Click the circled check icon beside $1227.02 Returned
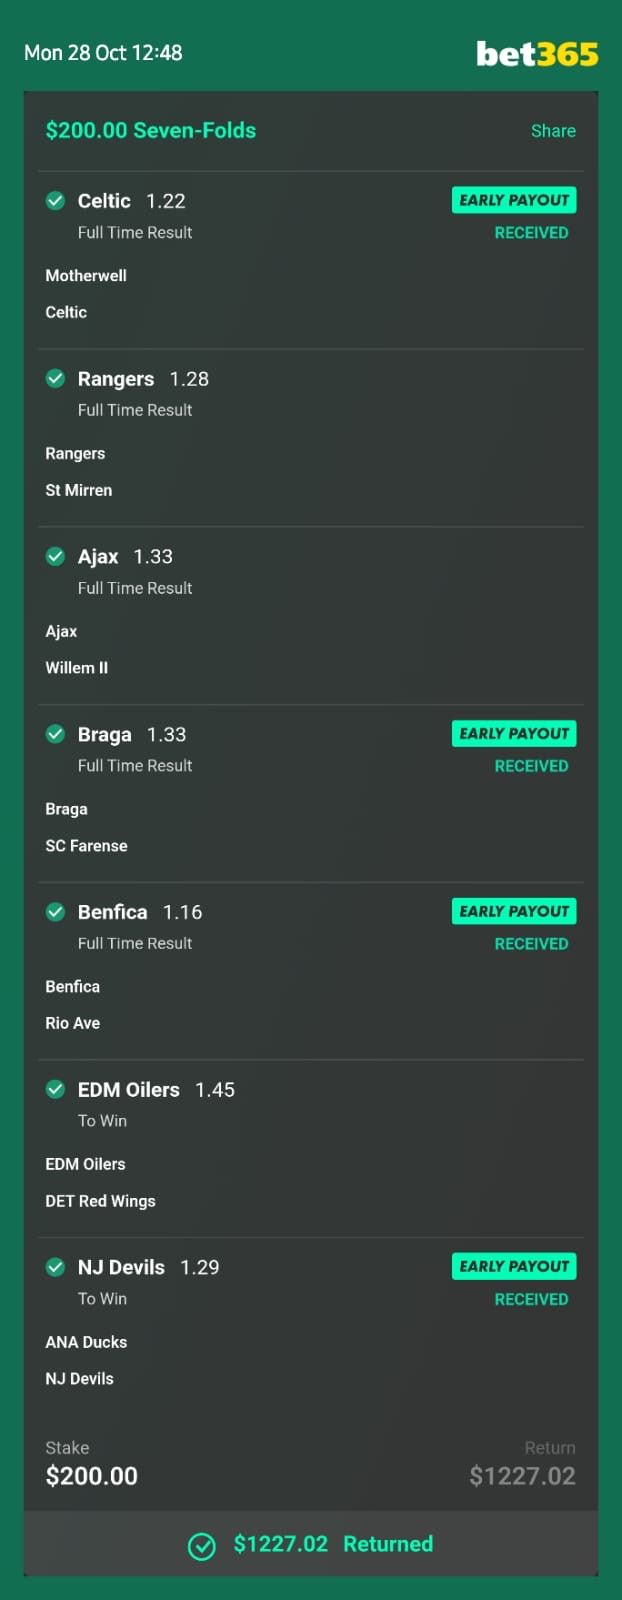 click(202, 1546)
